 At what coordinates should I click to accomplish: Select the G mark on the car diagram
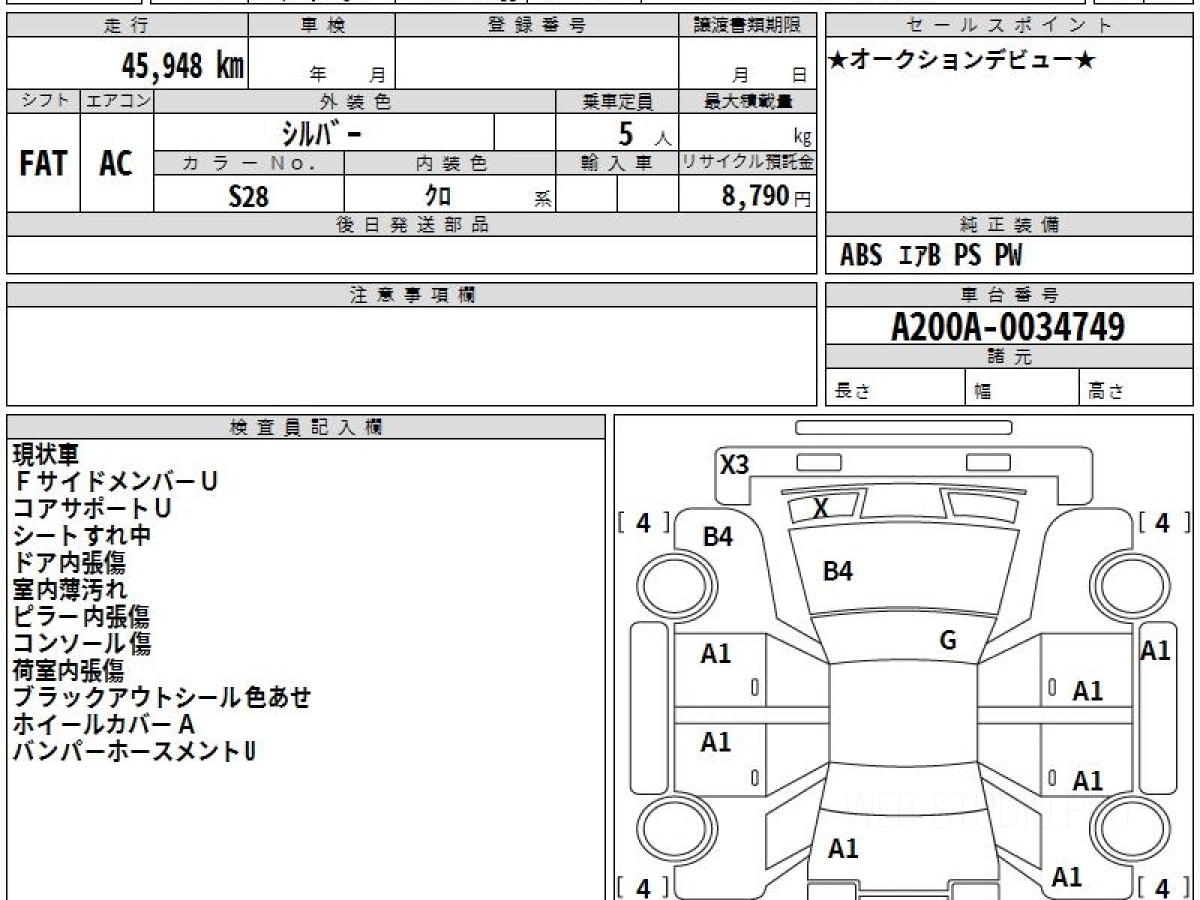948,641
